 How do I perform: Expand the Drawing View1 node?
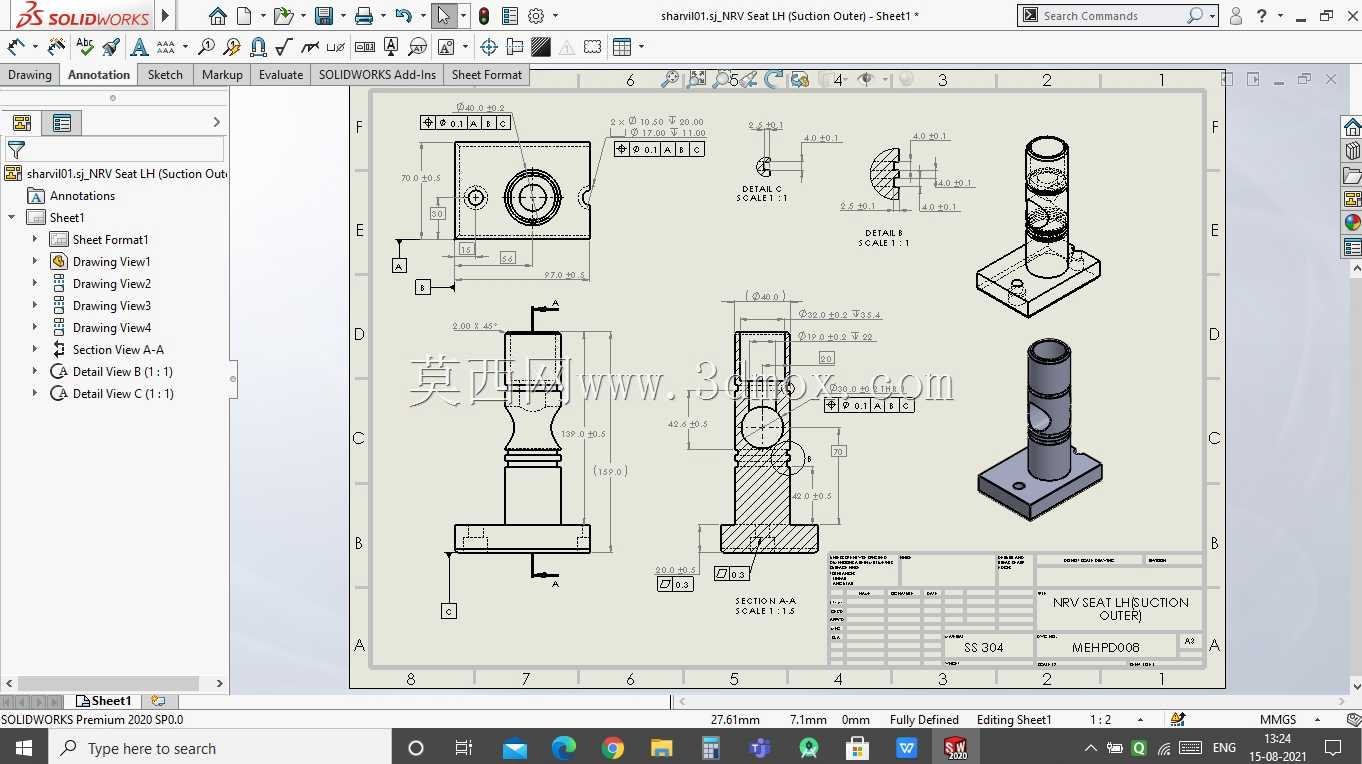(35, 262)
